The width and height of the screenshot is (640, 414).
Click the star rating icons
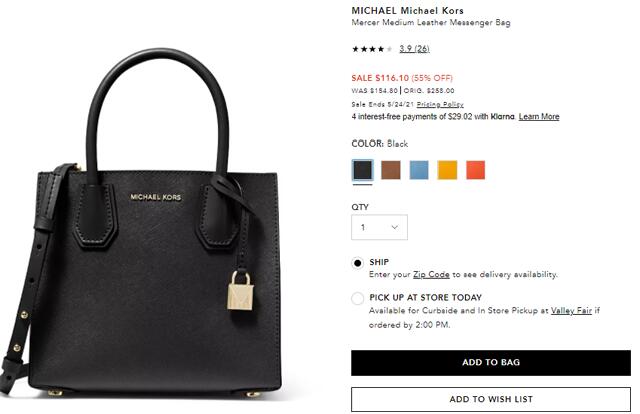click(x=371, y=48)
